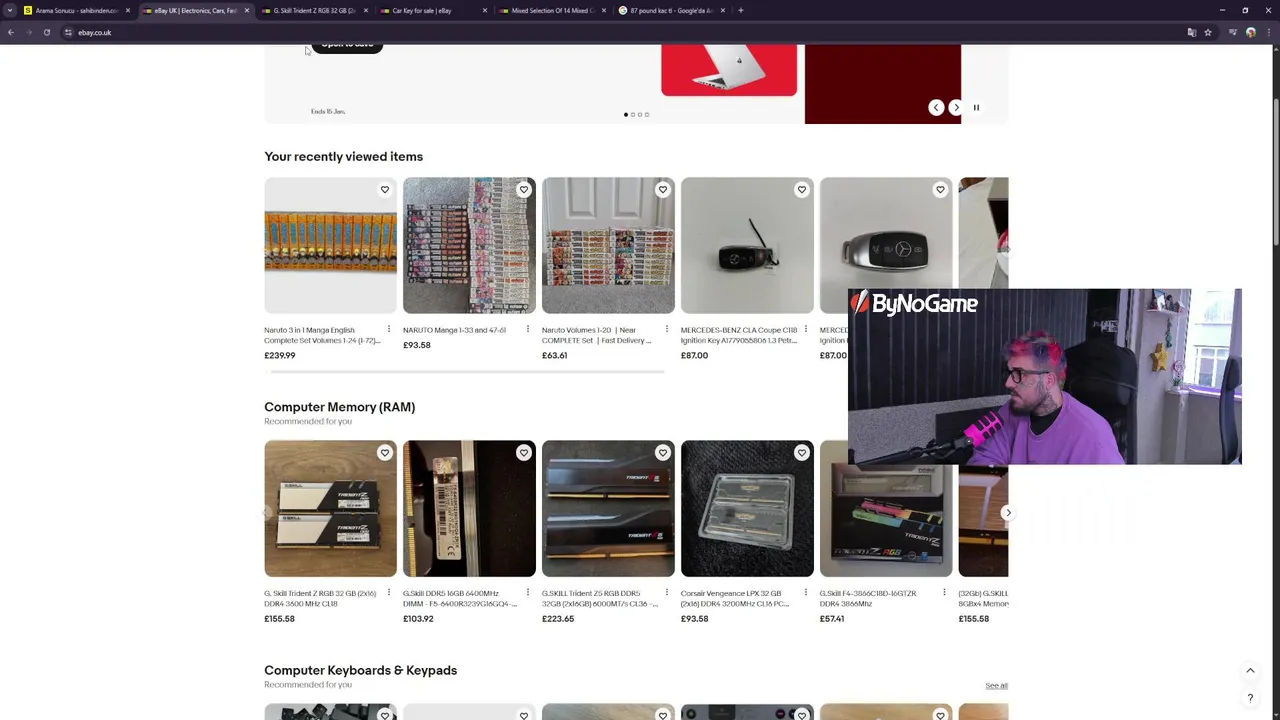
Task: Open Naruto Volumes 1-20 listing title
Action: coord(596,335)
